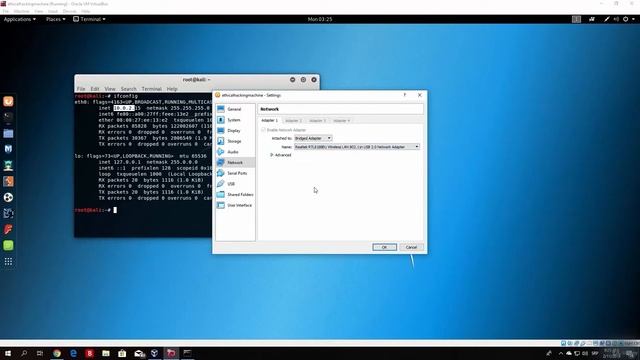This screenshot has height=360, width=640.
Task: Open Show Applications grid in dock
Action: point(8,262)
